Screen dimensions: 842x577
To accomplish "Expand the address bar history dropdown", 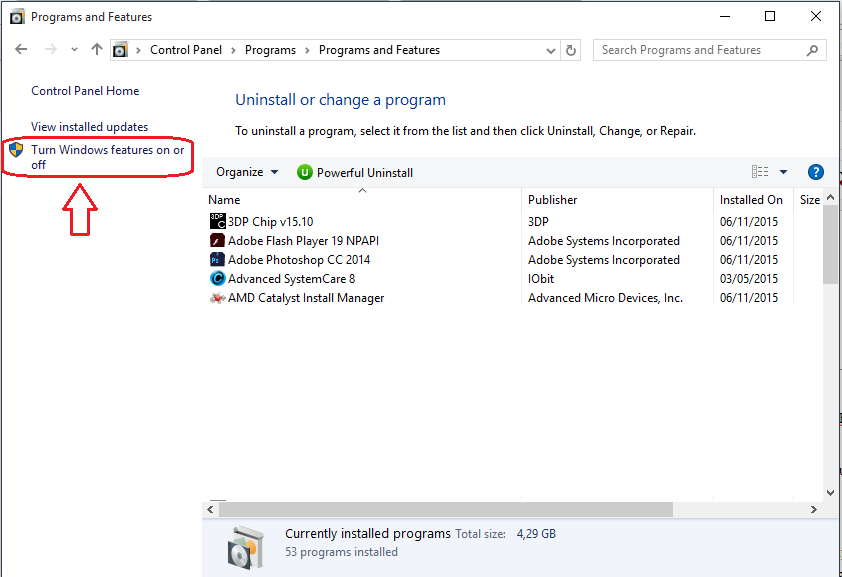I will tap(550, 49).
